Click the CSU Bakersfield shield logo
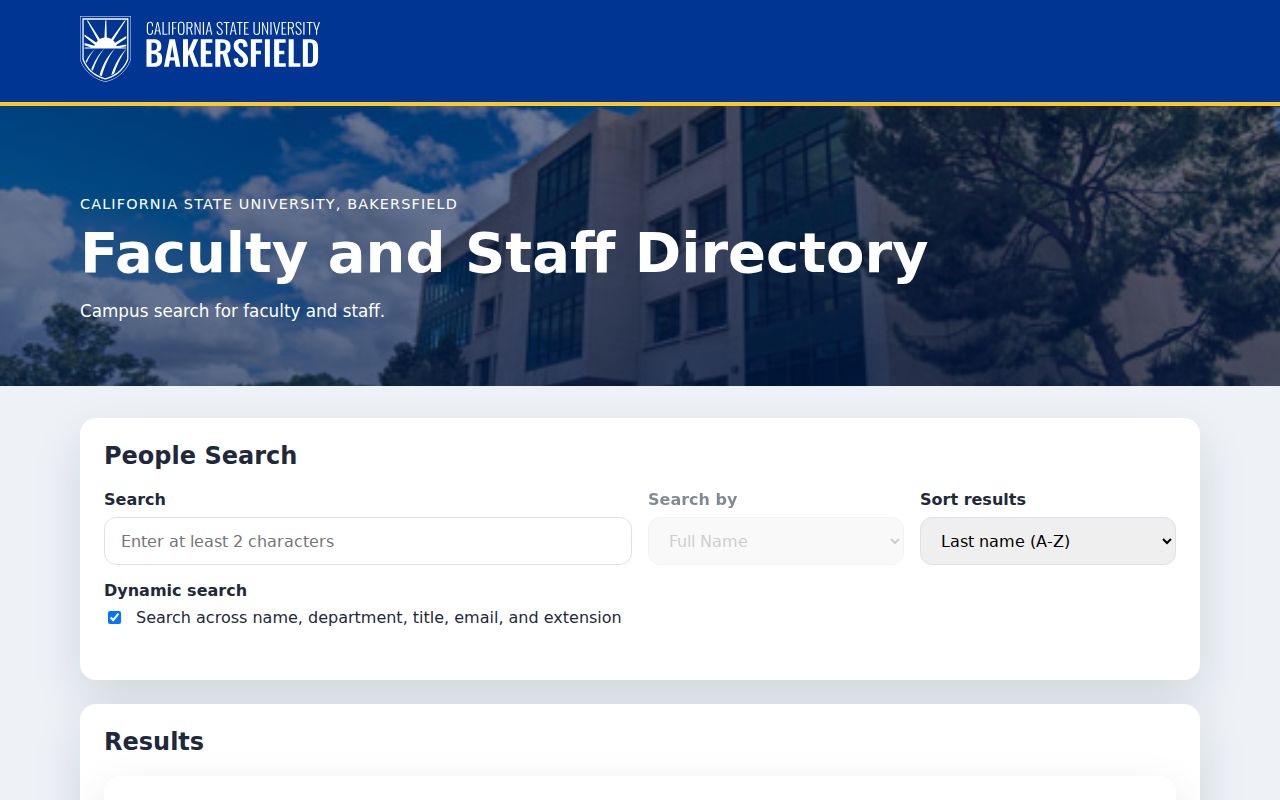This screenshot has width=1280, height=800. click(x=105, y=48)
